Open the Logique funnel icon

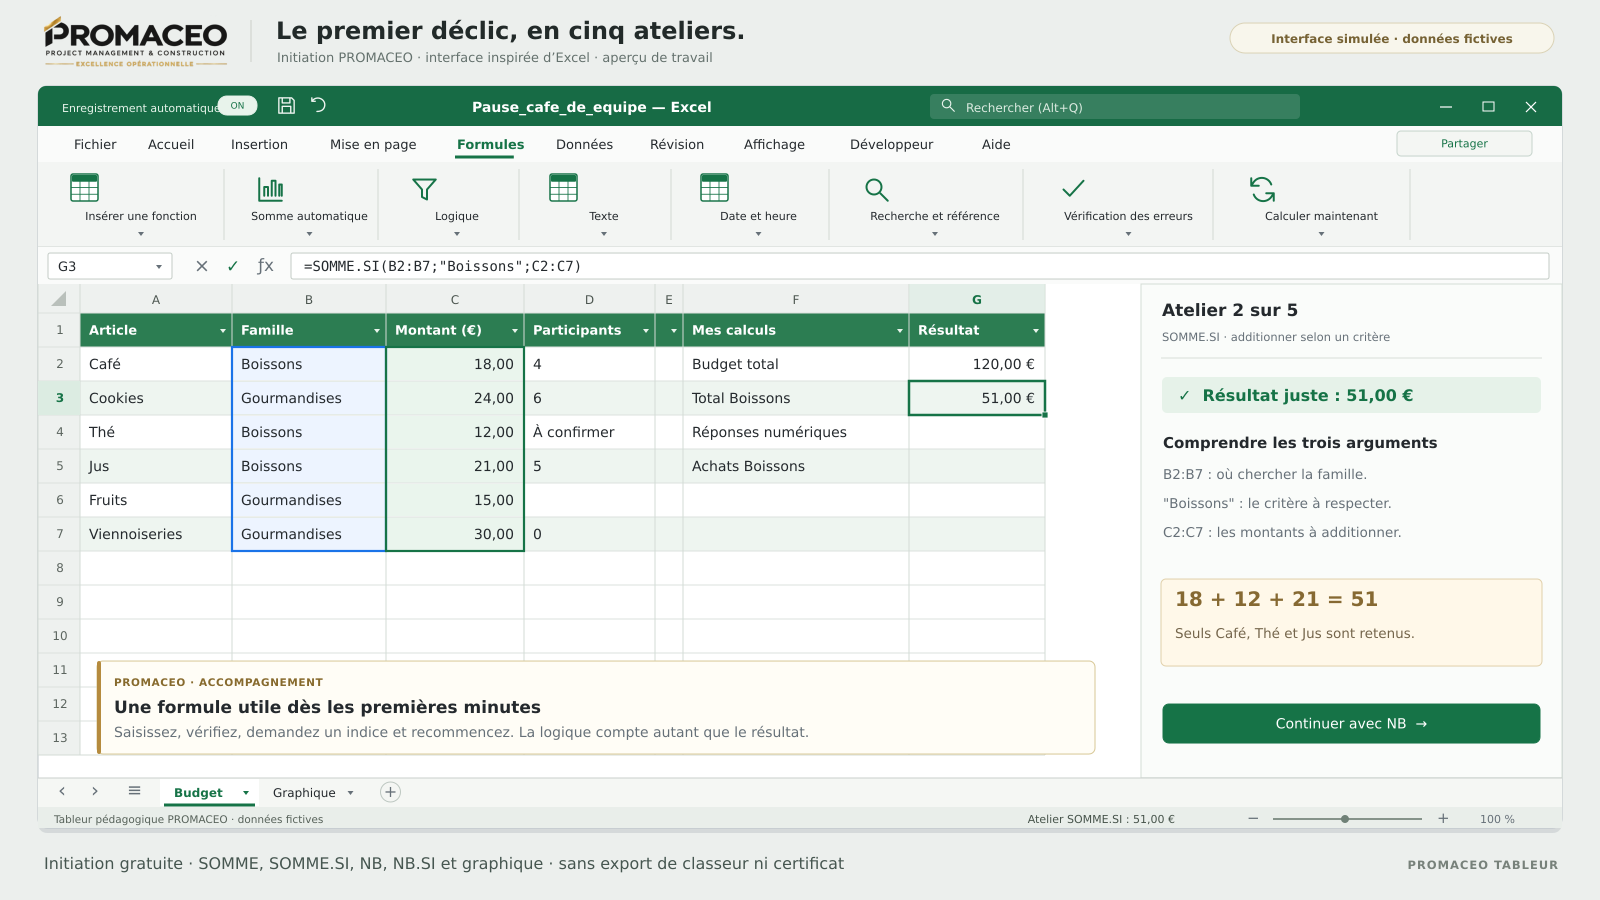[x=424, y=189]
